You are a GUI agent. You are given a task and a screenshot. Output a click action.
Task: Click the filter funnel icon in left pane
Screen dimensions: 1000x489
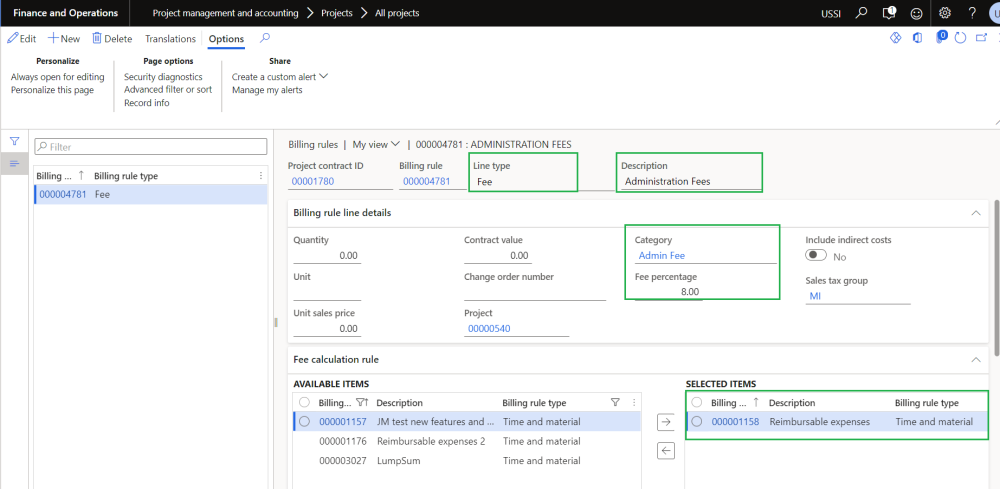[14, 142]
